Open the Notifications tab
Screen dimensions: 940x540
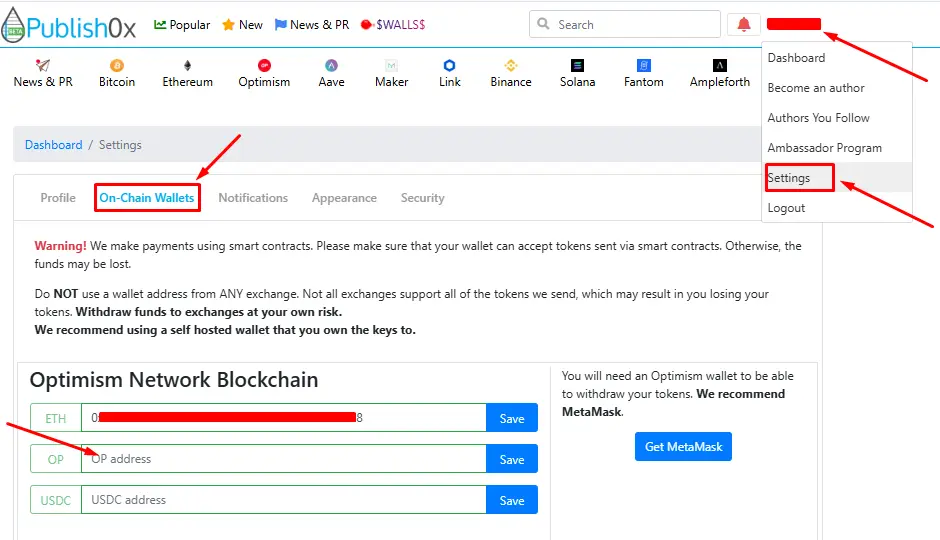point(253,198)
